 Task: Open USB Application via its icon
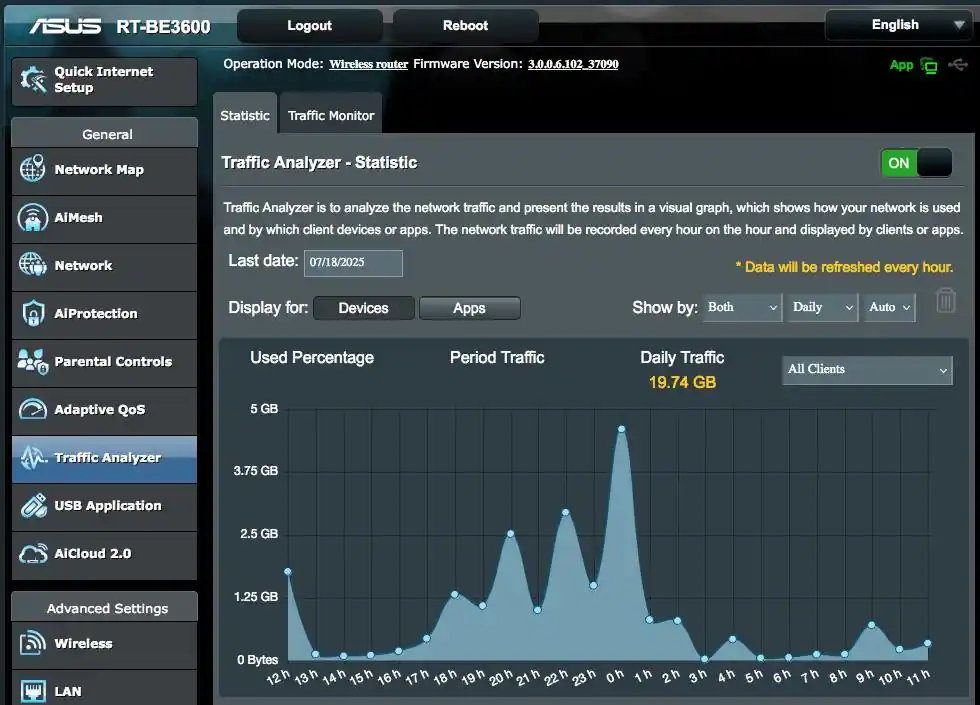point(33,506)
